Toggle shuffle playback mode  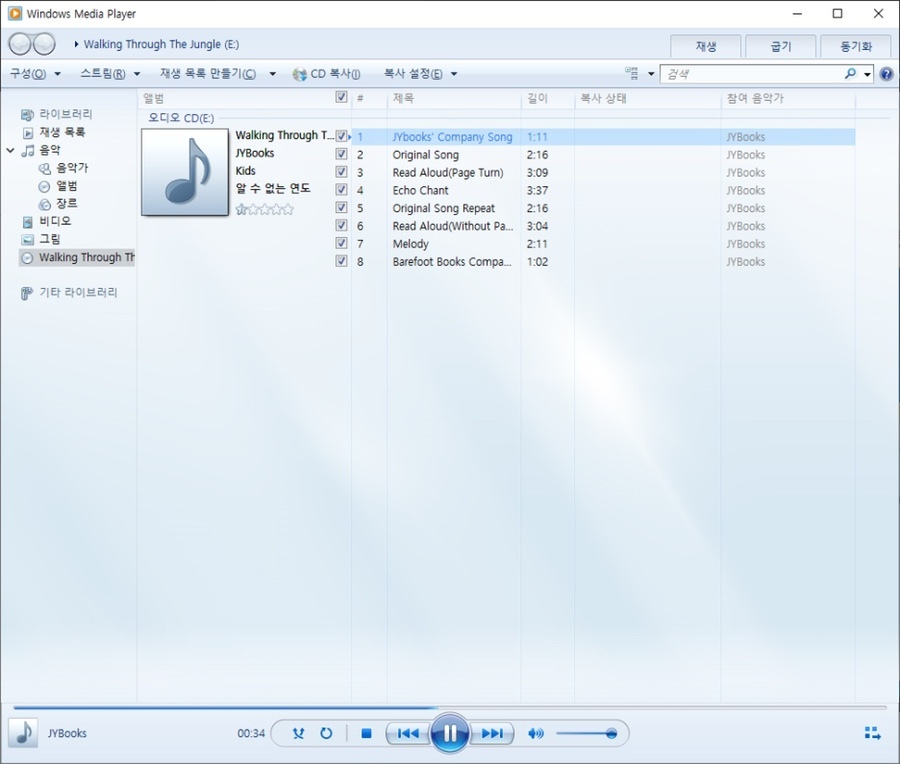[298, 733]
